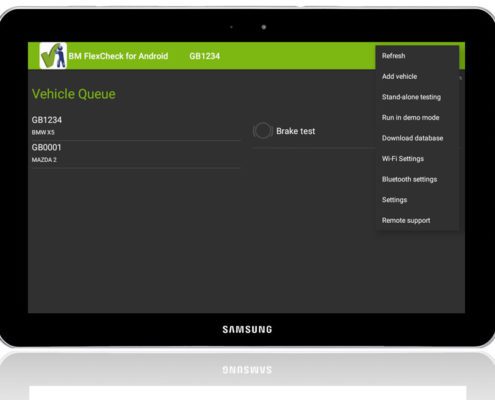Select Refresh from the overflow menu

[x=417, y=56]
